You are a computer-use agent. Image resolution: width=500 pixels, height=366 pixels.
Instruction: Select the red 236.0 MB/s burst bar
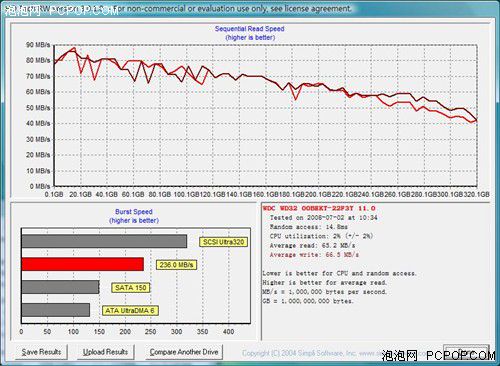[x=83, y=264]
